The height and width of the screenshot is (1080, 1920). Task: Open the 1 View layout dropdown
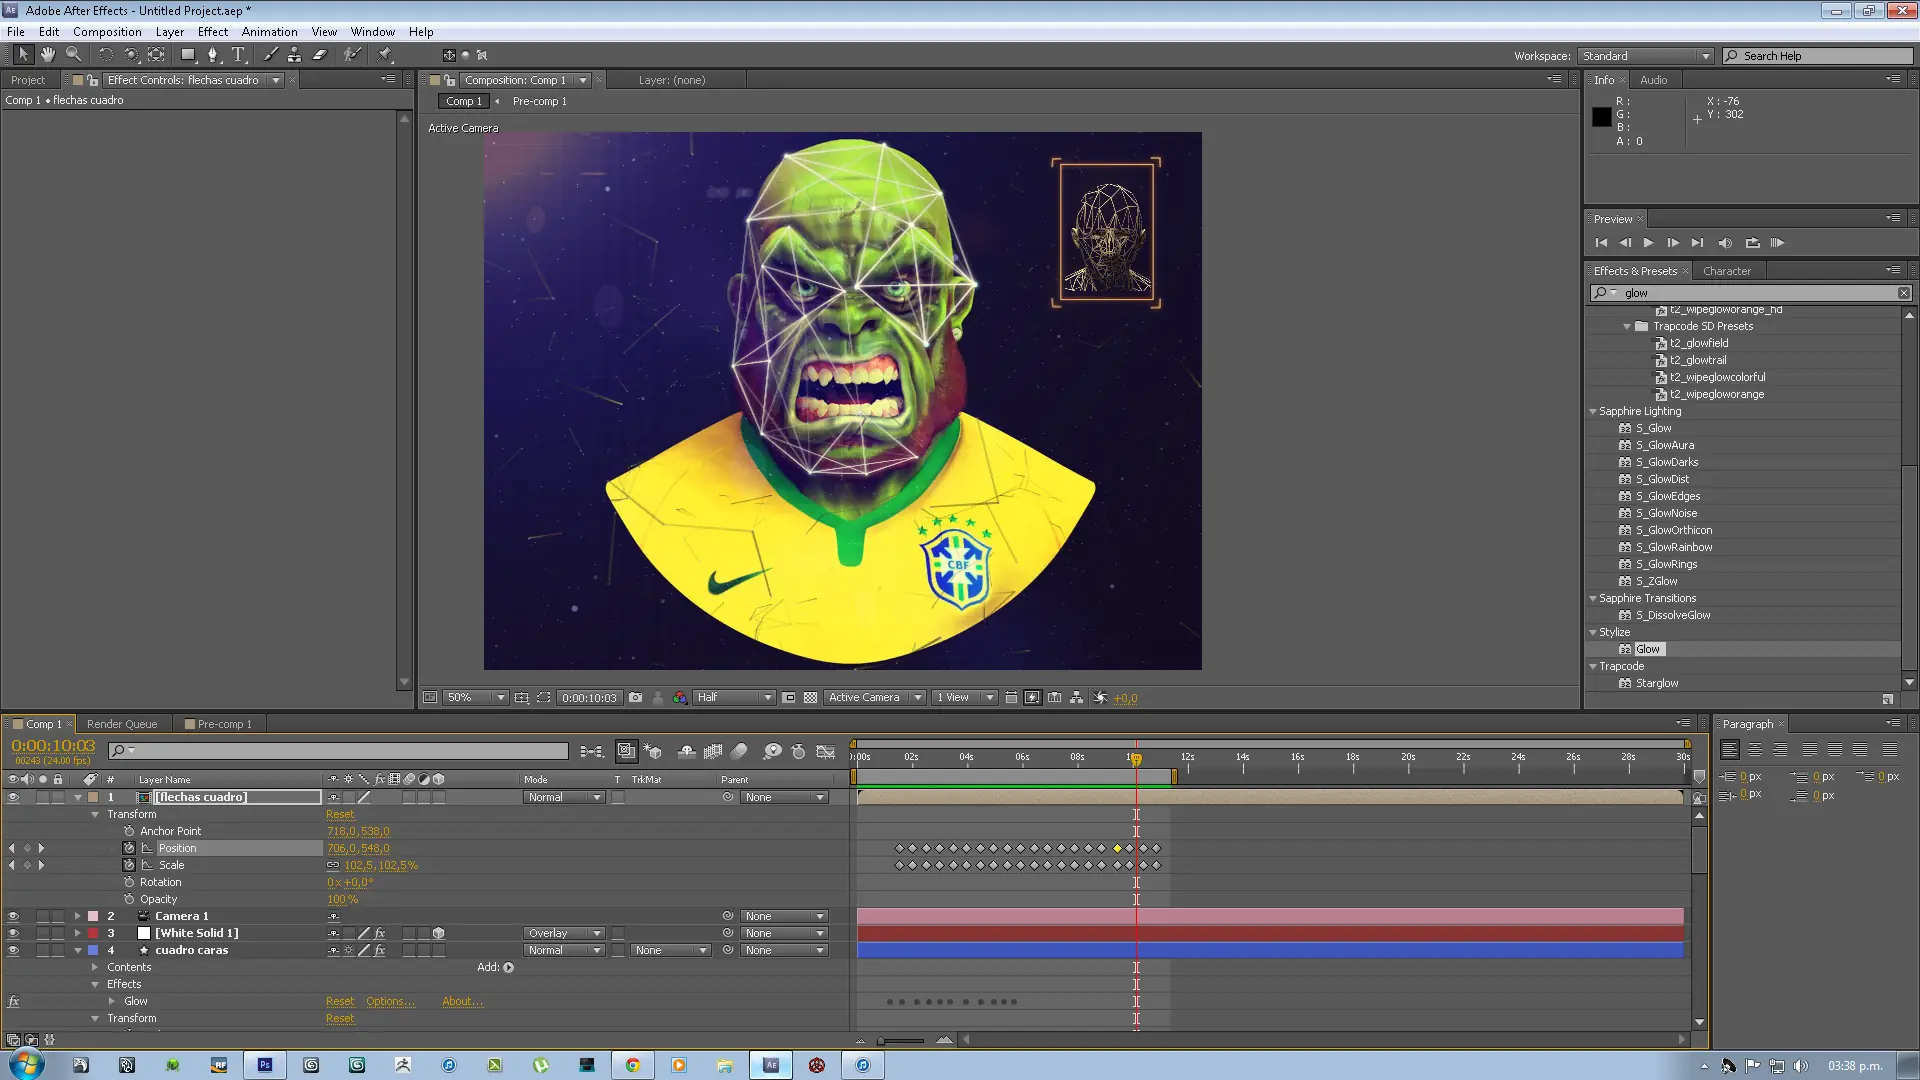(x=964, y=697)
